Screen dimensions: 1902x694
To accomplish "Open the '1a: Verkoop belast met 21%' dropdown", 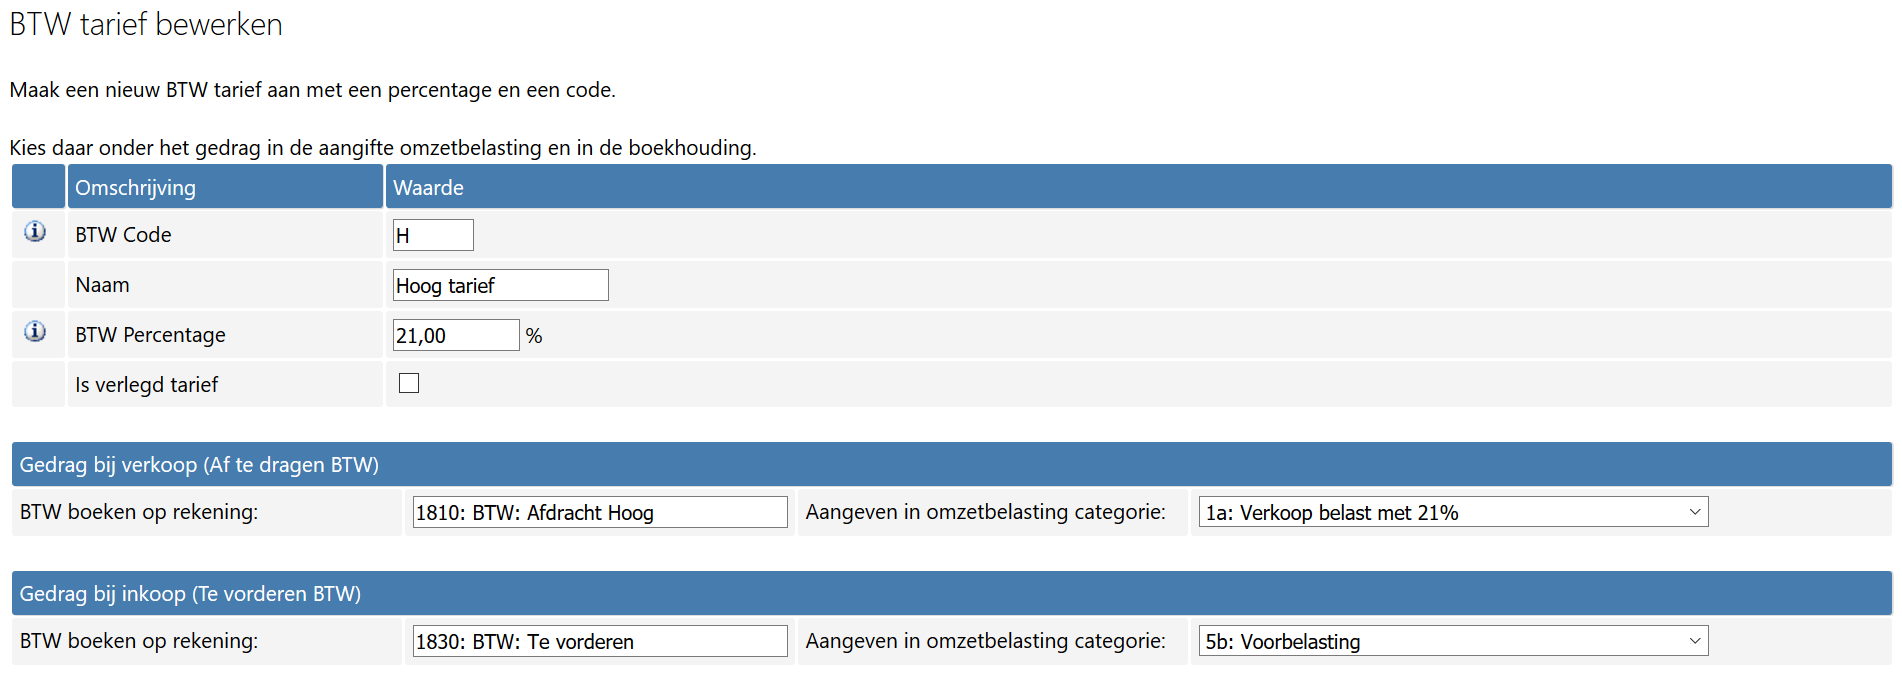I will (1452, 512).
